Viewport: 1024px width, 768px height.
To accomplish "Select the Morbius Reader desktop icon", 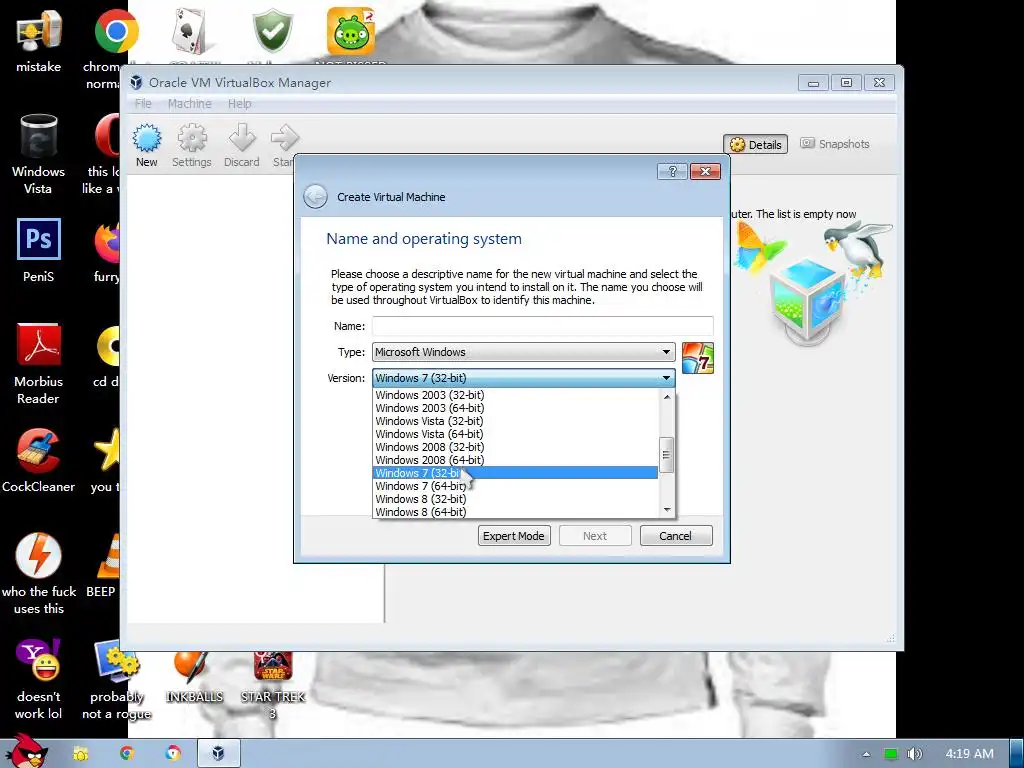I will 39,363.
